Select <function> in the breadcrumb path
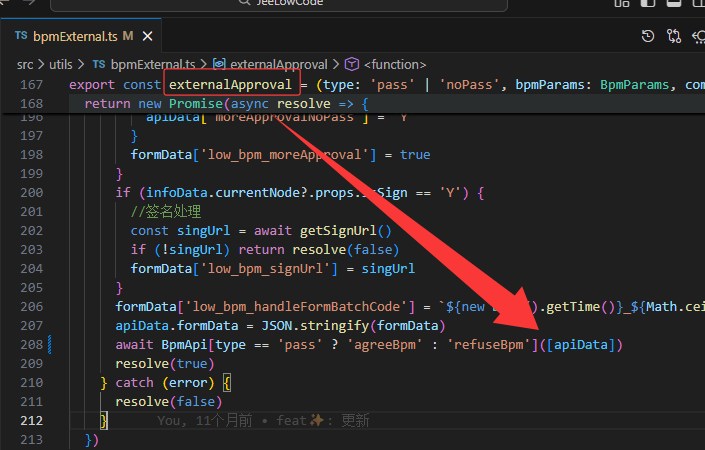Image resolution: width=705 pixels, height=450 pixels. 395,64
